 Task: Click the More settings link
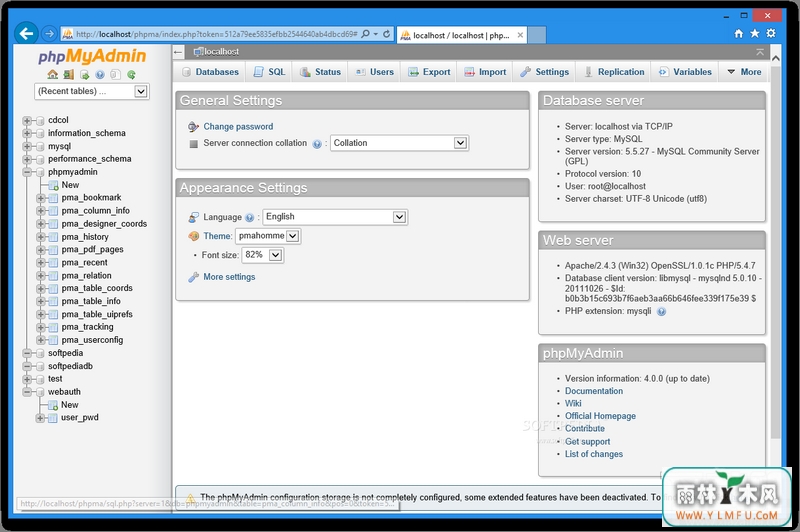[x=229, y=277]
